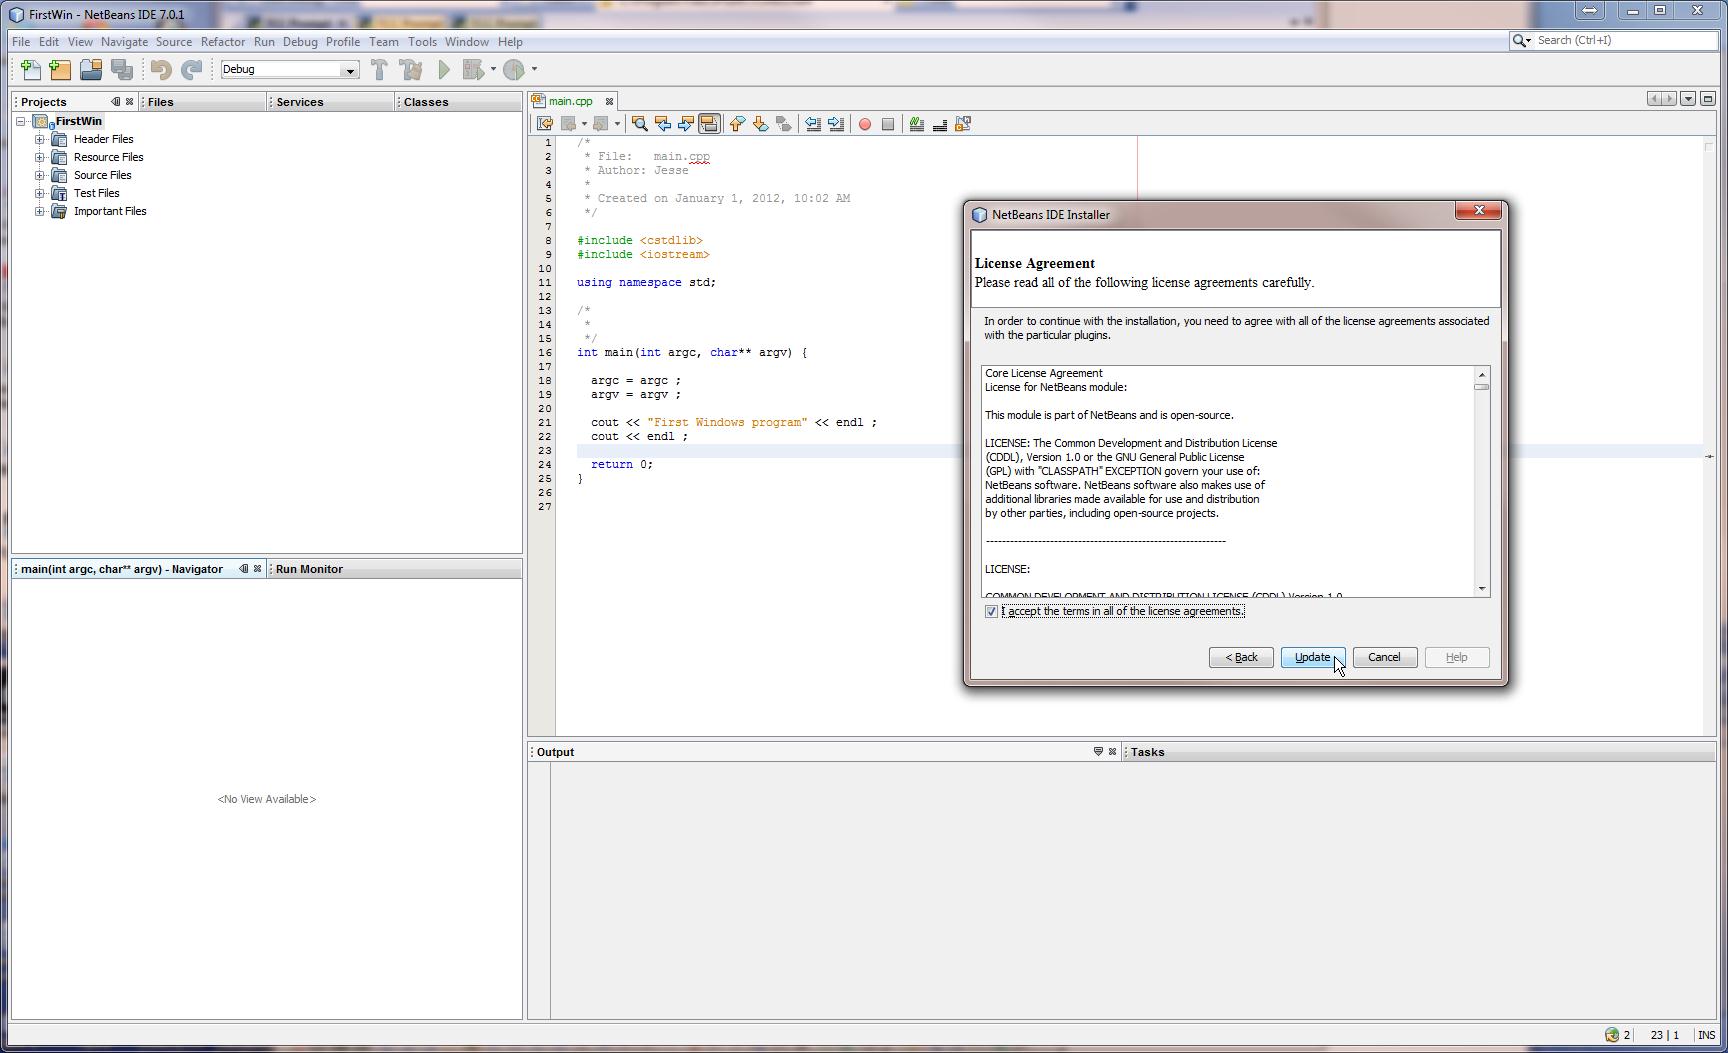Viewport: 1728px width, 1053px height.
Task: Expand the Important Files folder
Action: [39, 211]
